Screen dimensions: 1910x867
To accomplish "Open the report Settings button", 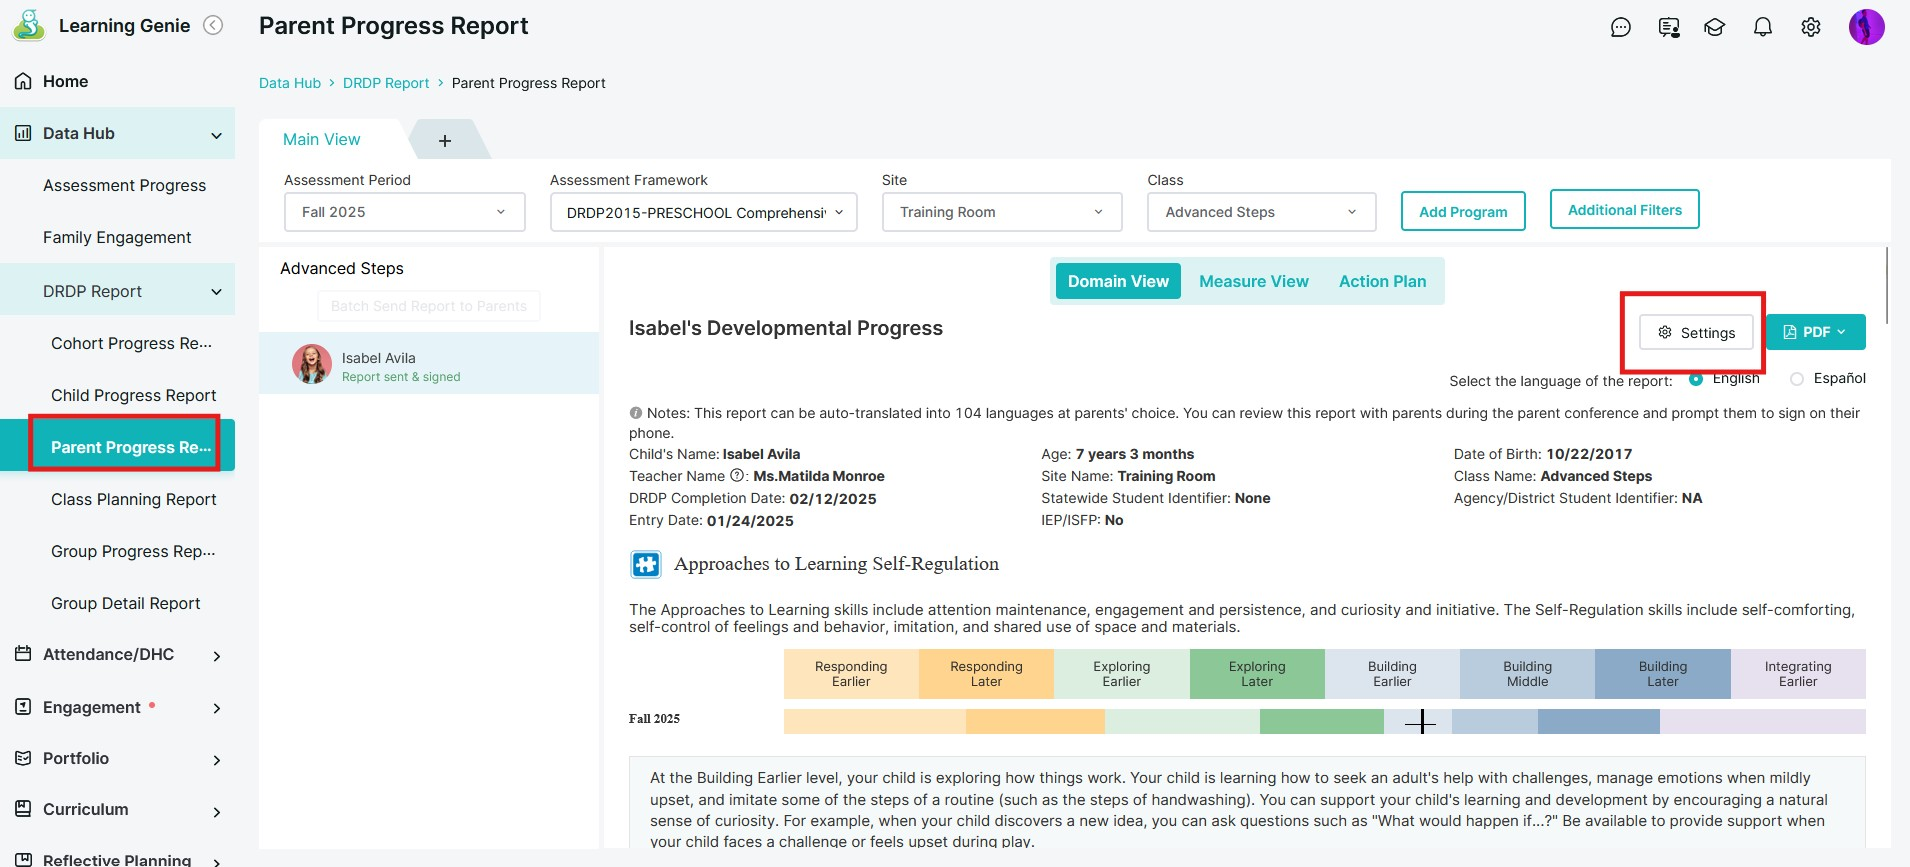I will click(1696, 333).
